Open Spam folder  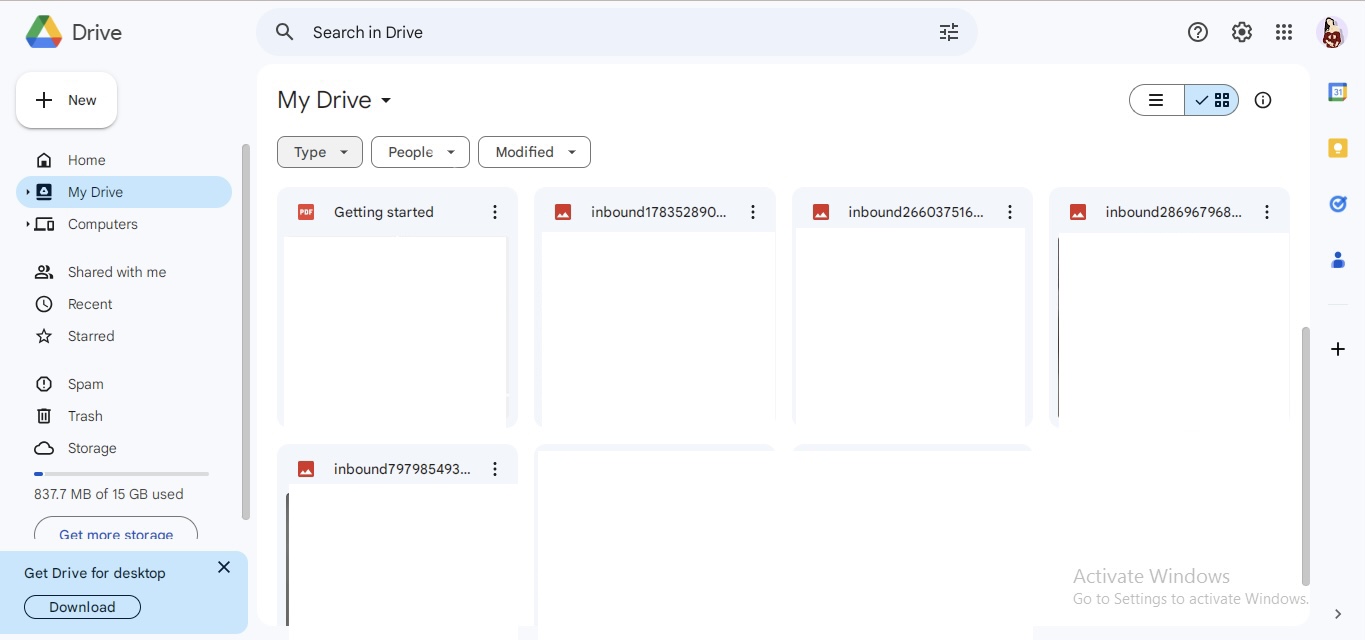click(x=124, y=384)
